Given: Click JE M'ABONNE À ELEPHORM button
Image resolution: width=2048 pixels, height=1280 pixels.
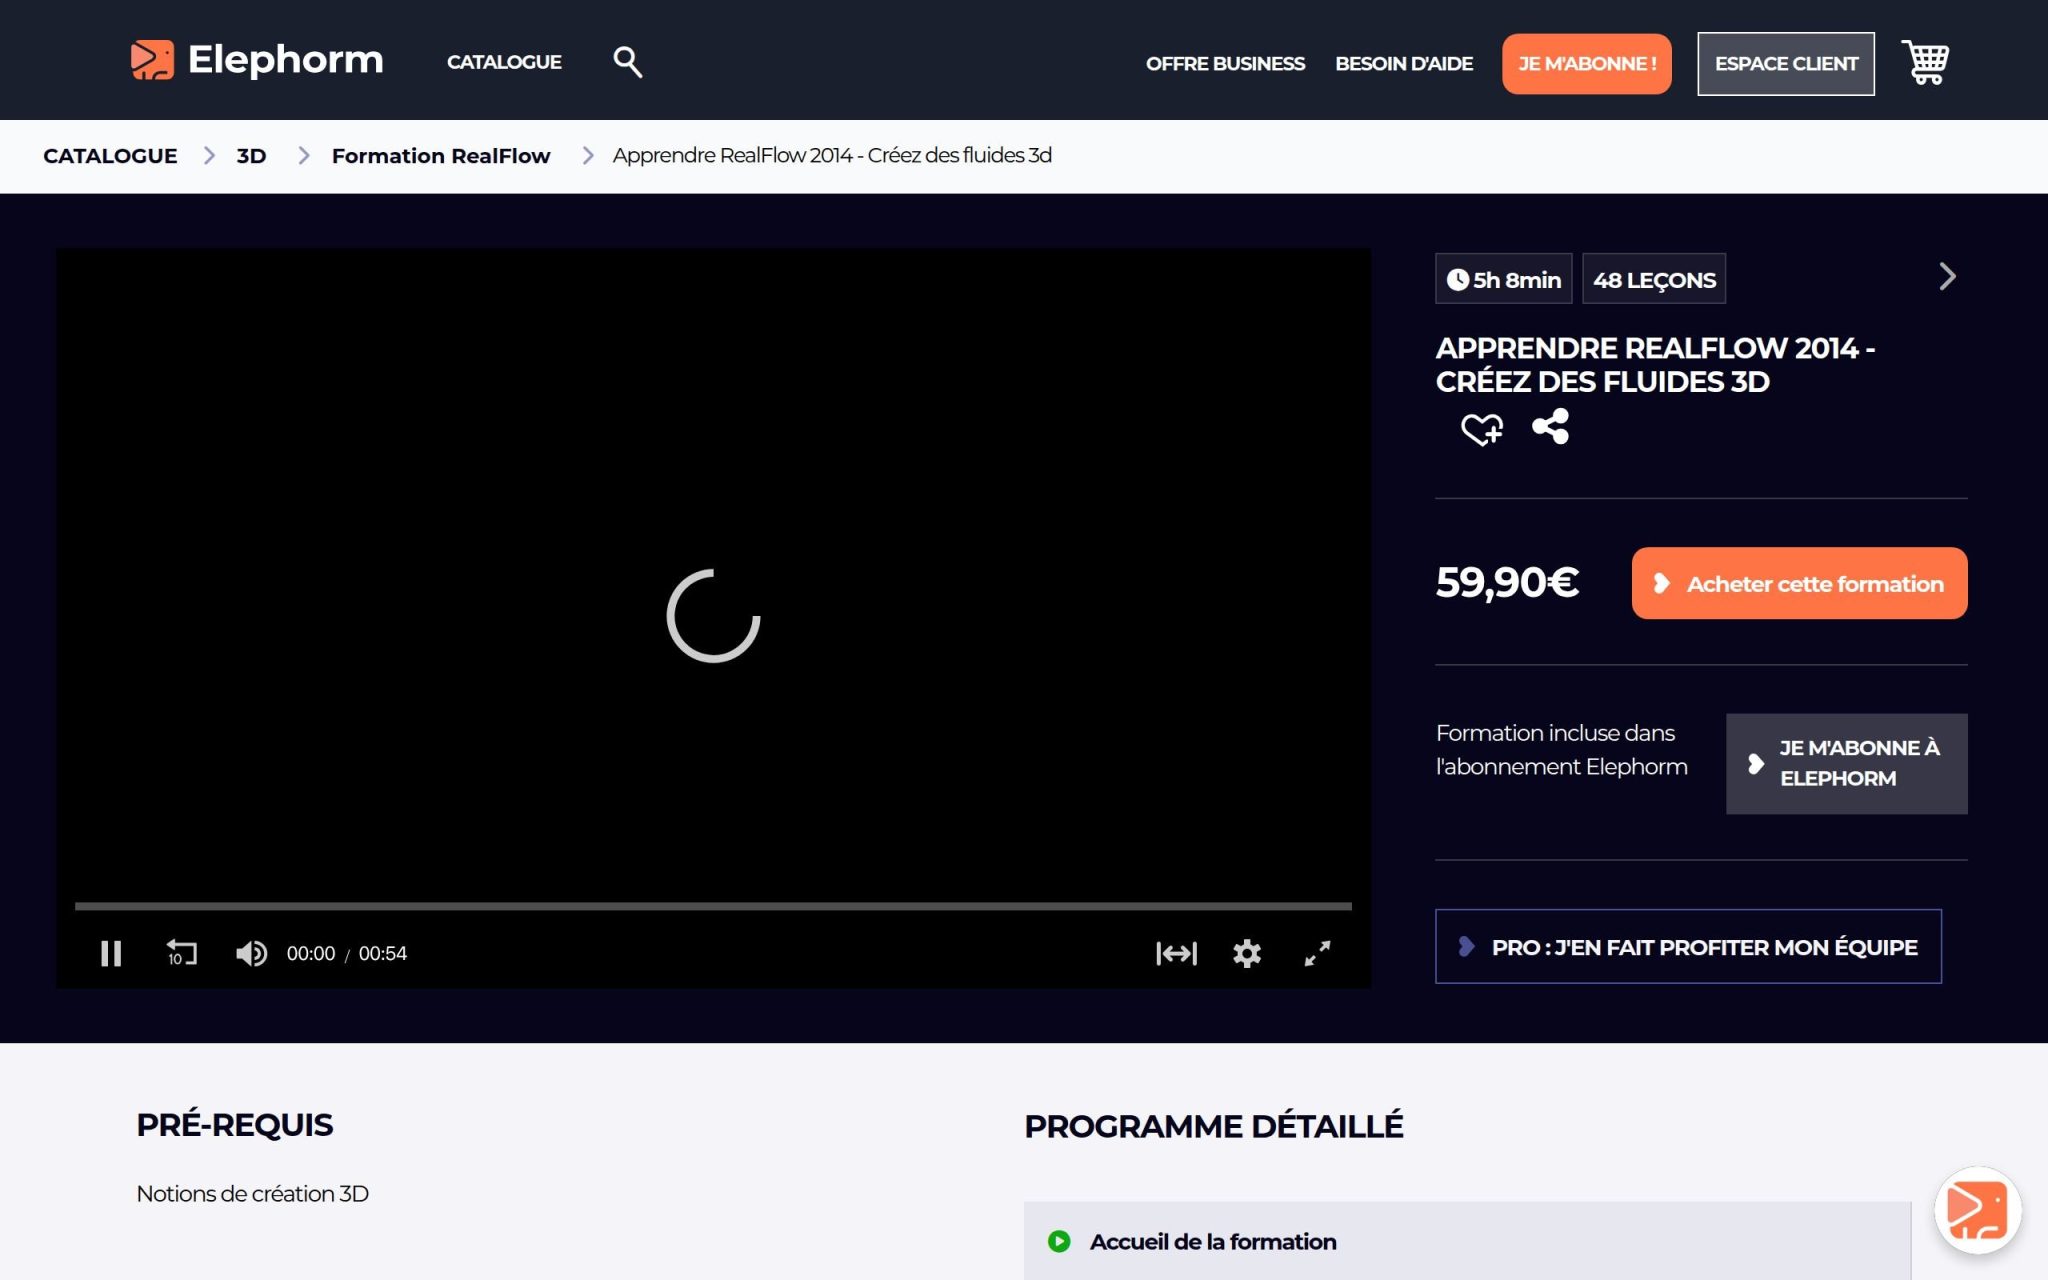Looking at the screenshot, I should pos(1846,763).
